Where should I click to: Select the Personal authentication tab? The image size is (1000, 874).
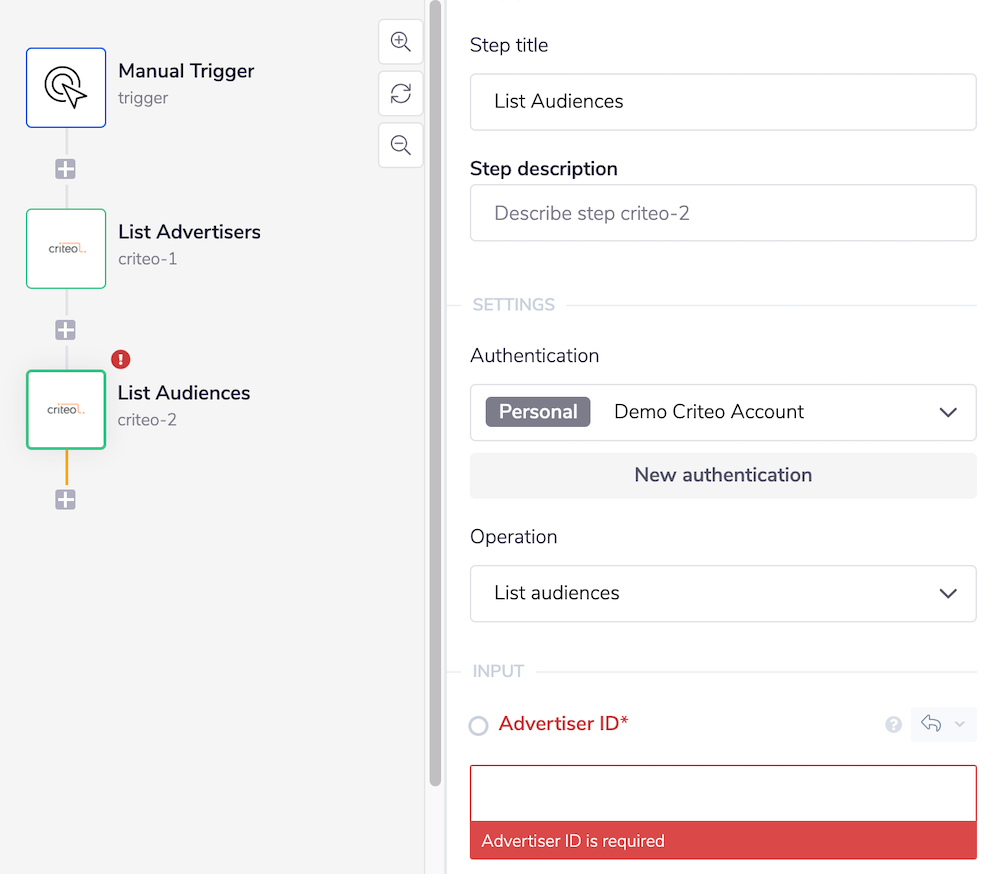[537, 411]
